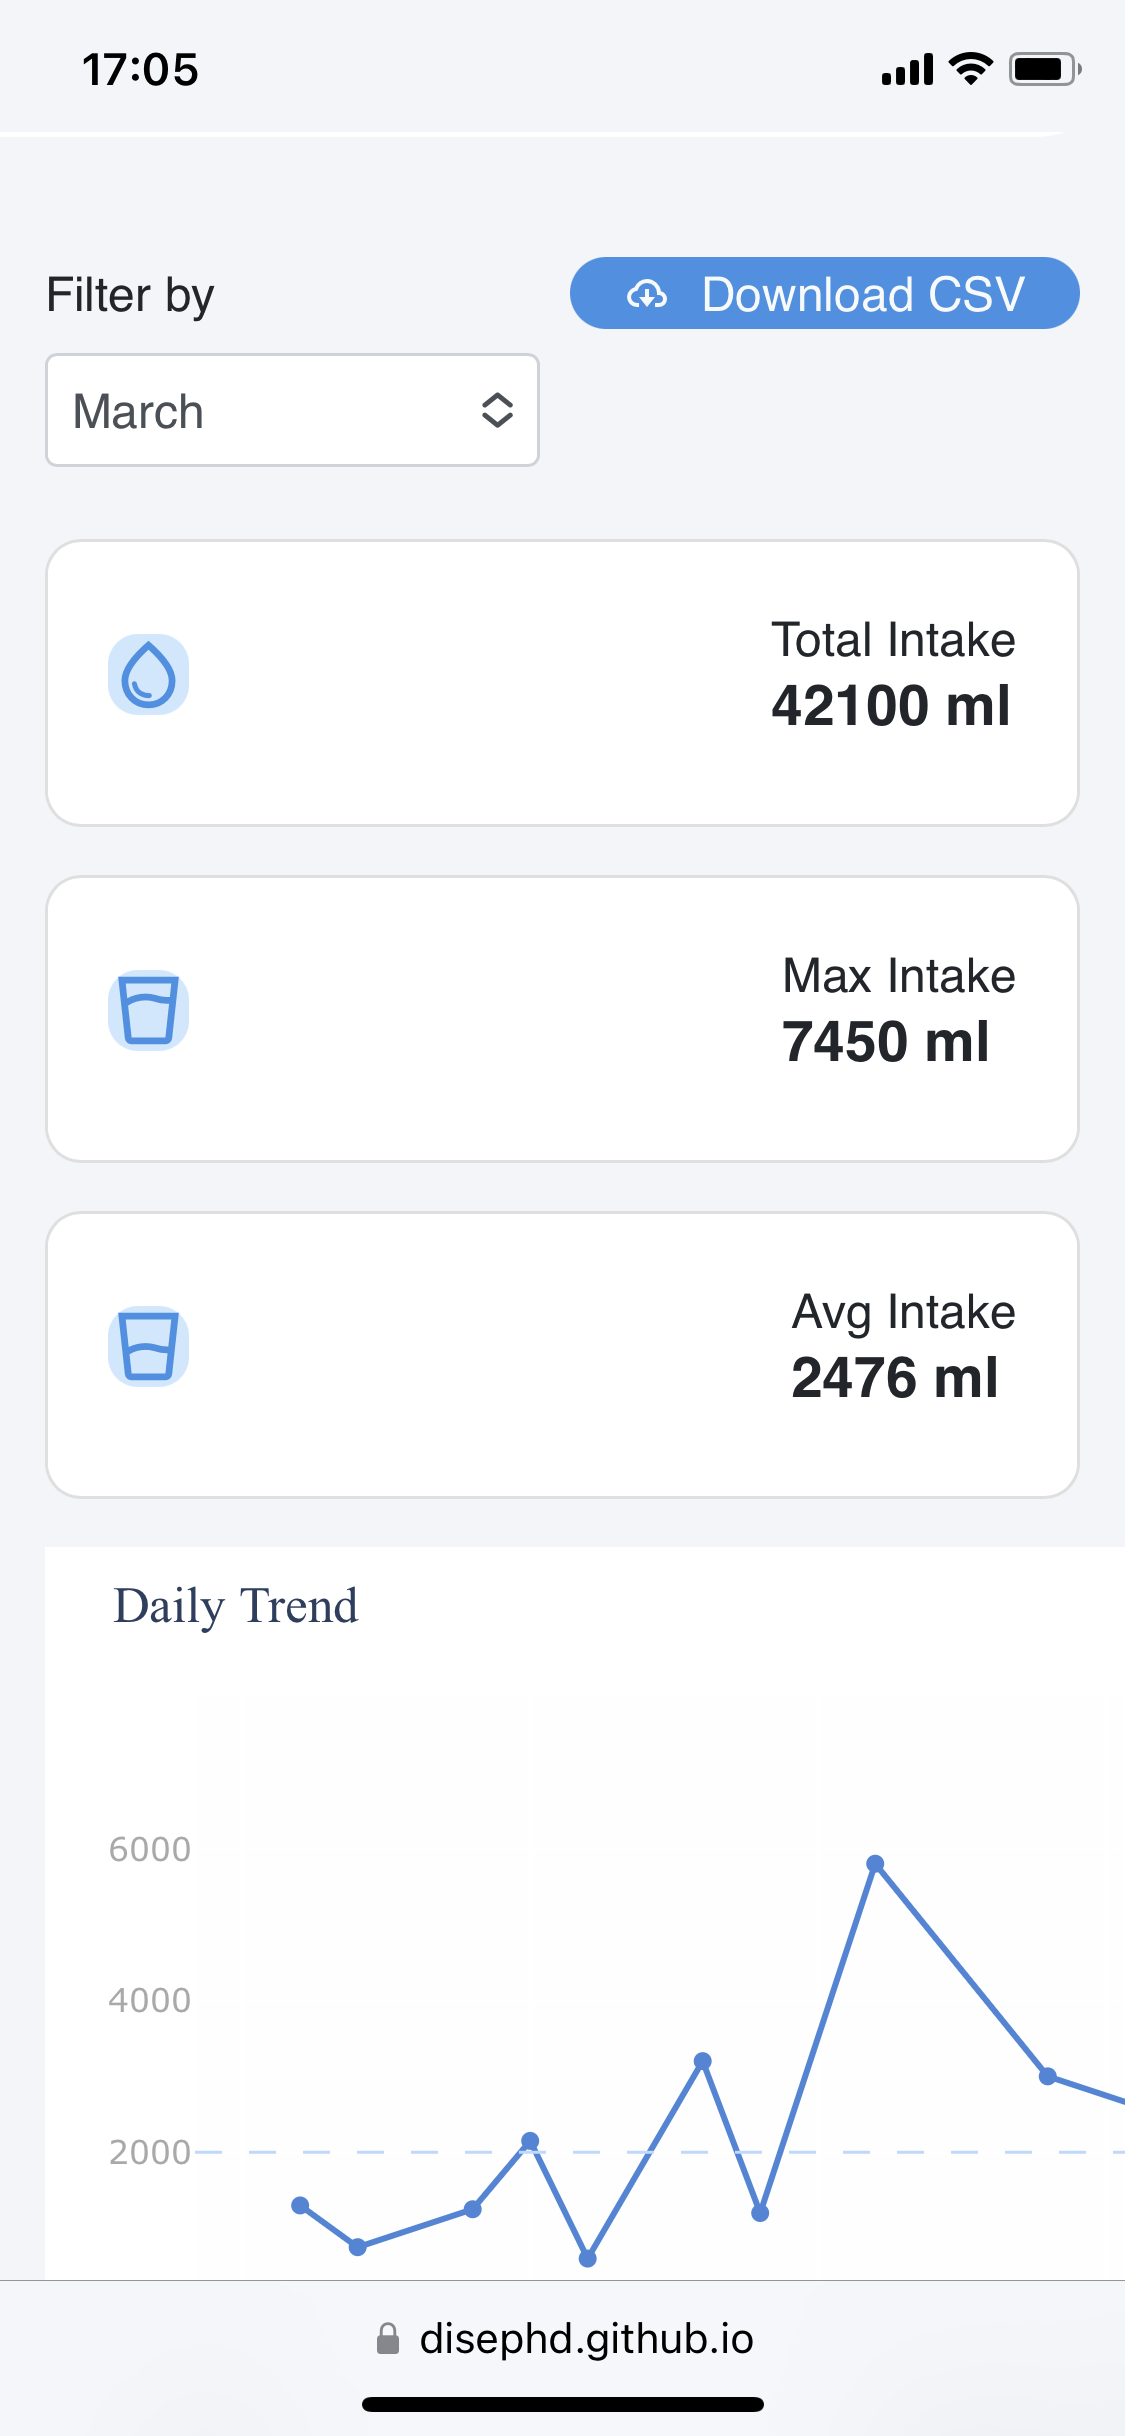The width and height of the screenshot is (1125, 2436).
Task: Click the cloud download icon
Action: (x=647, y=294)
